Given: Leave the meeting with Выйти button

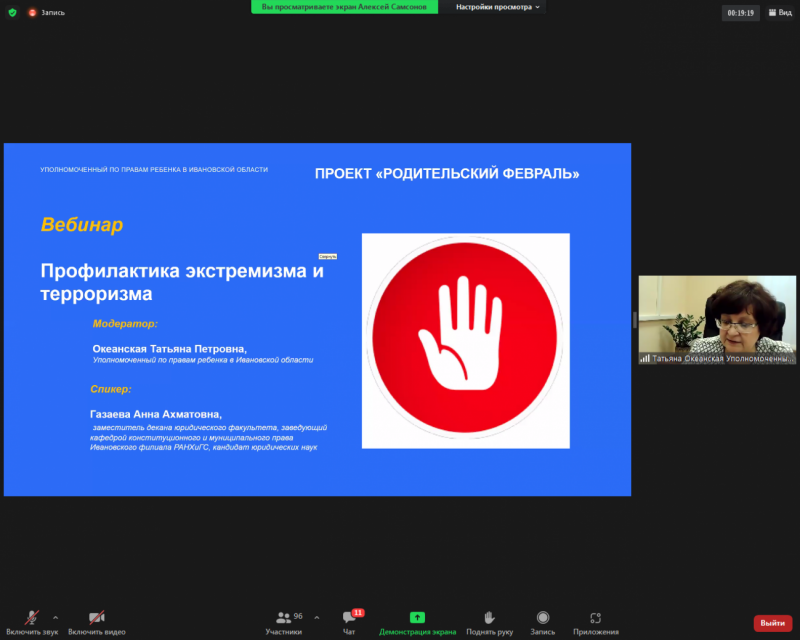Looking at the screenshot, I should [x=772, y=623].
